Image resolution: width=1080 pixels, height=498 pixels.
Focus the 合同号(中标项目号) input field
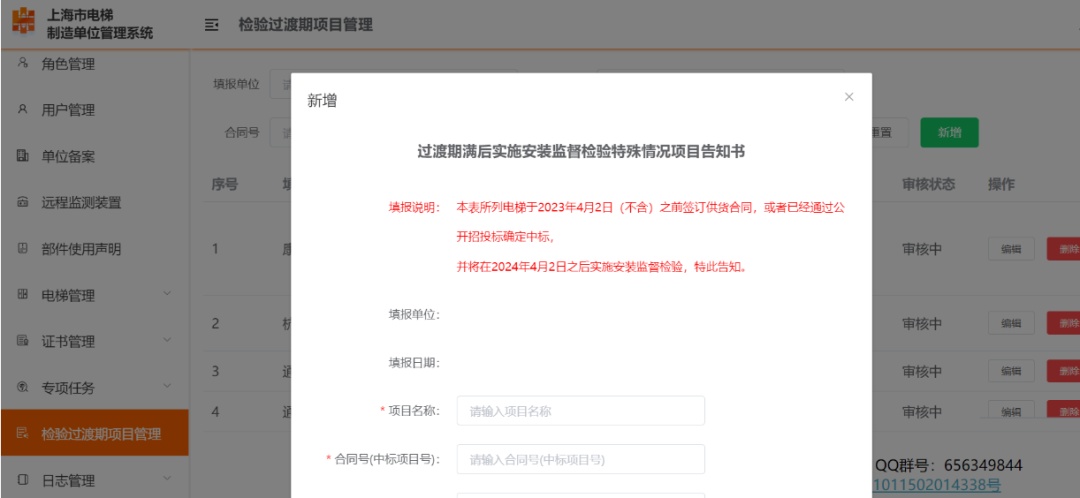point(581,459)
